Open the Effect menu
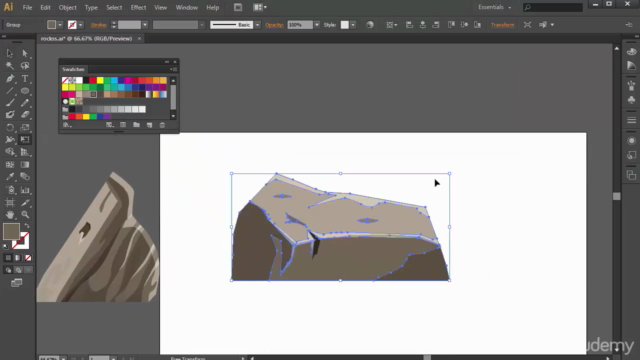Image resolution: width=640 pixels, height=360 pixels. [x=138, y=7]
